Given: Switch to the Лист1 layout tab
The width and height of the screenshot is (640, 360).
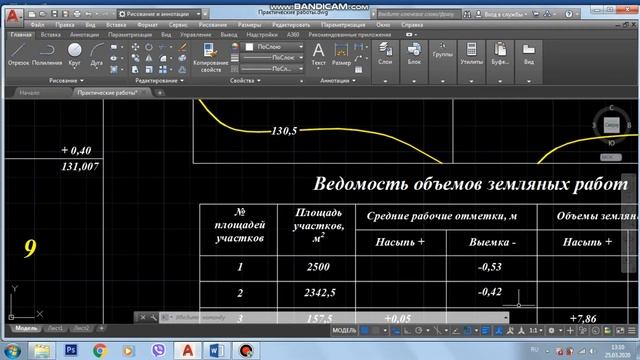Looking at the screenshot, I should point(55,329).
